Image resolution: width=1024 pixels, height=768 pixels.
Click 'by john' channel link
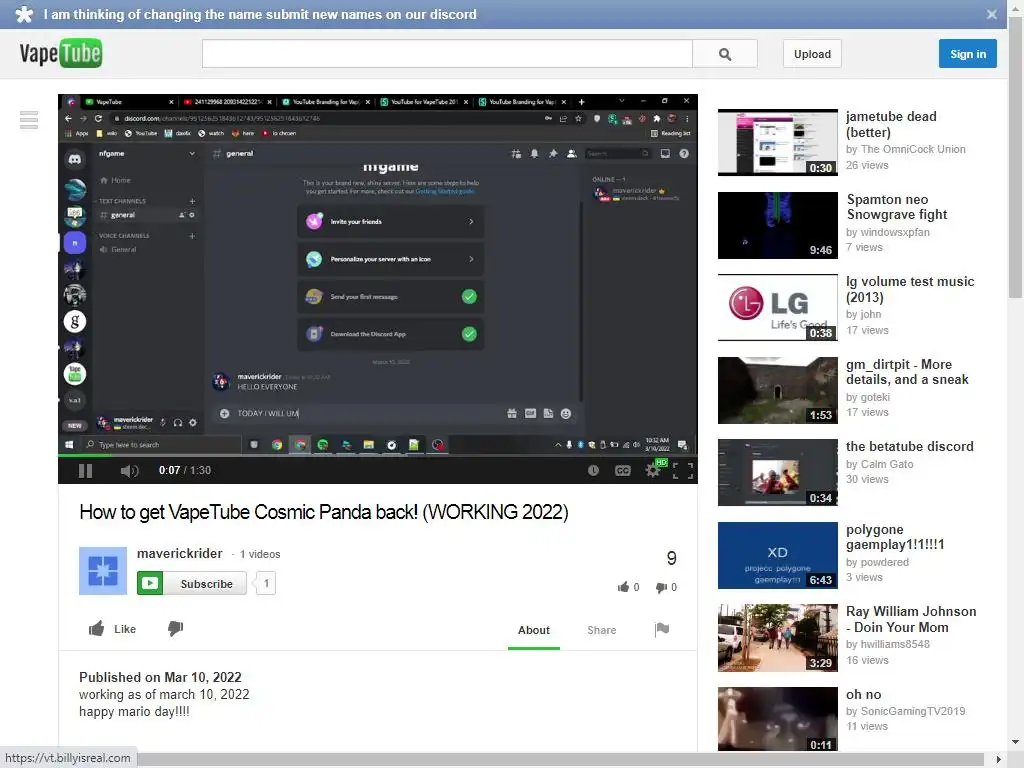[863, 314]
